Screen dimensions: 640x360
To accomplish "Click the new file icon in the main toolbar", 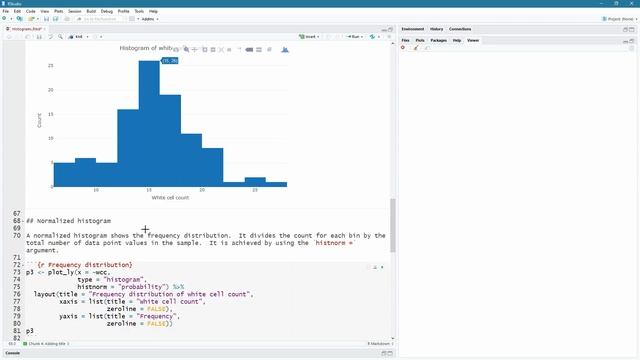I will click(x=4, y=19).
